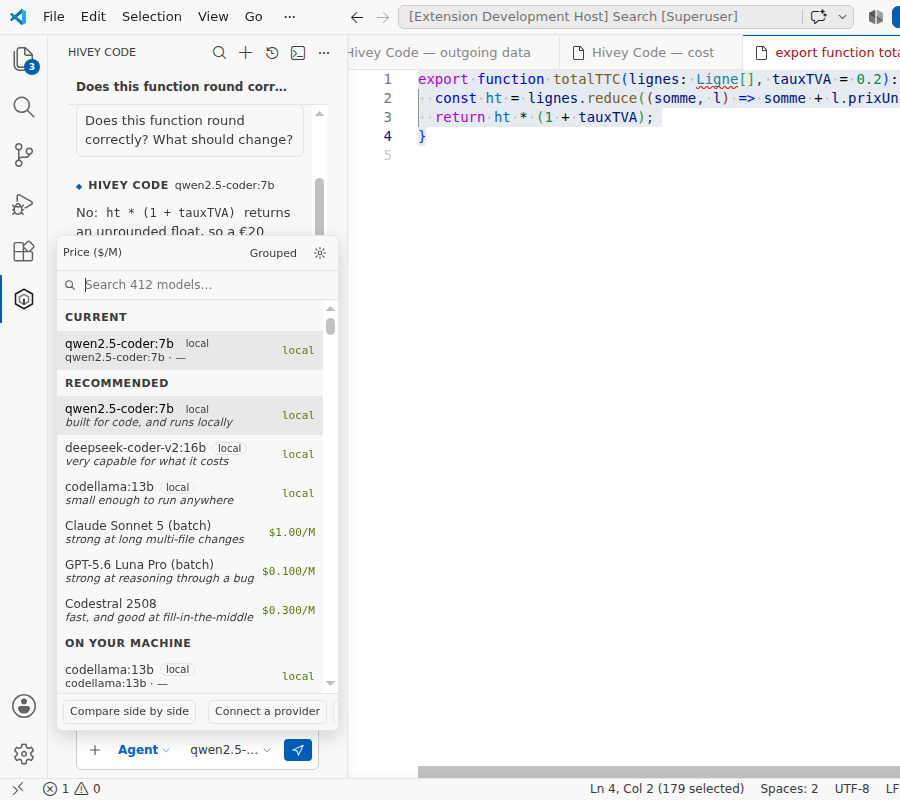Open the Accounts menu icon

click(24, 706)
